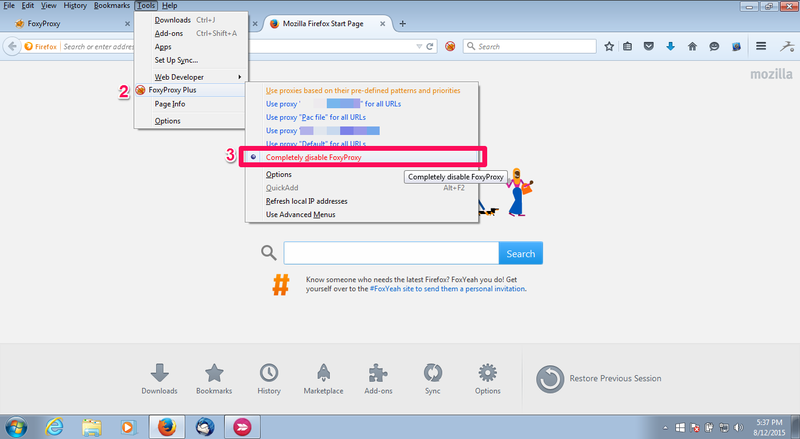Open History shortcut on start page
Image resolution: width=800 pixels, height=439 pixels.
click(x=269, y=379)
